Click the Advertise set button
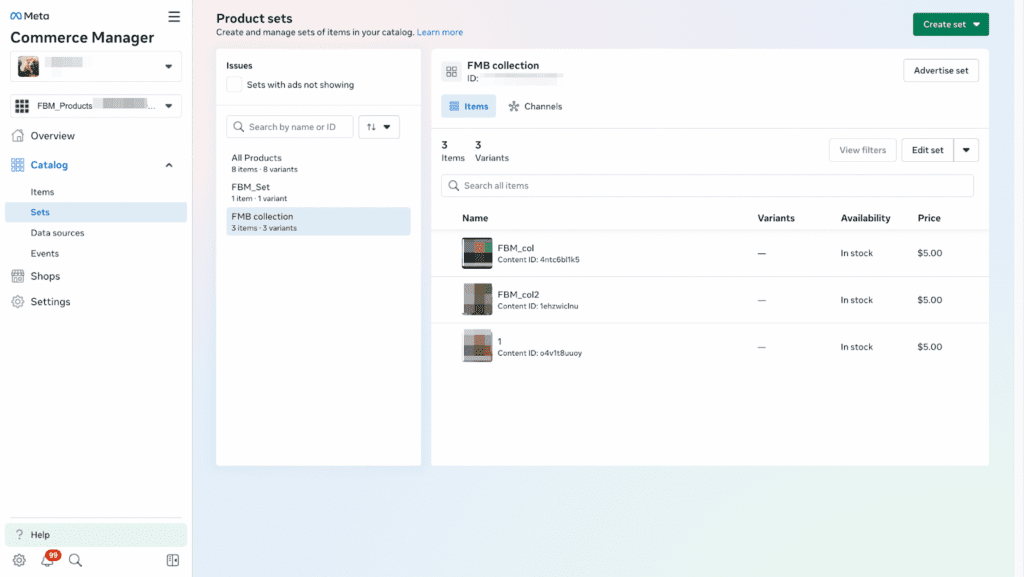 (940, 70)
